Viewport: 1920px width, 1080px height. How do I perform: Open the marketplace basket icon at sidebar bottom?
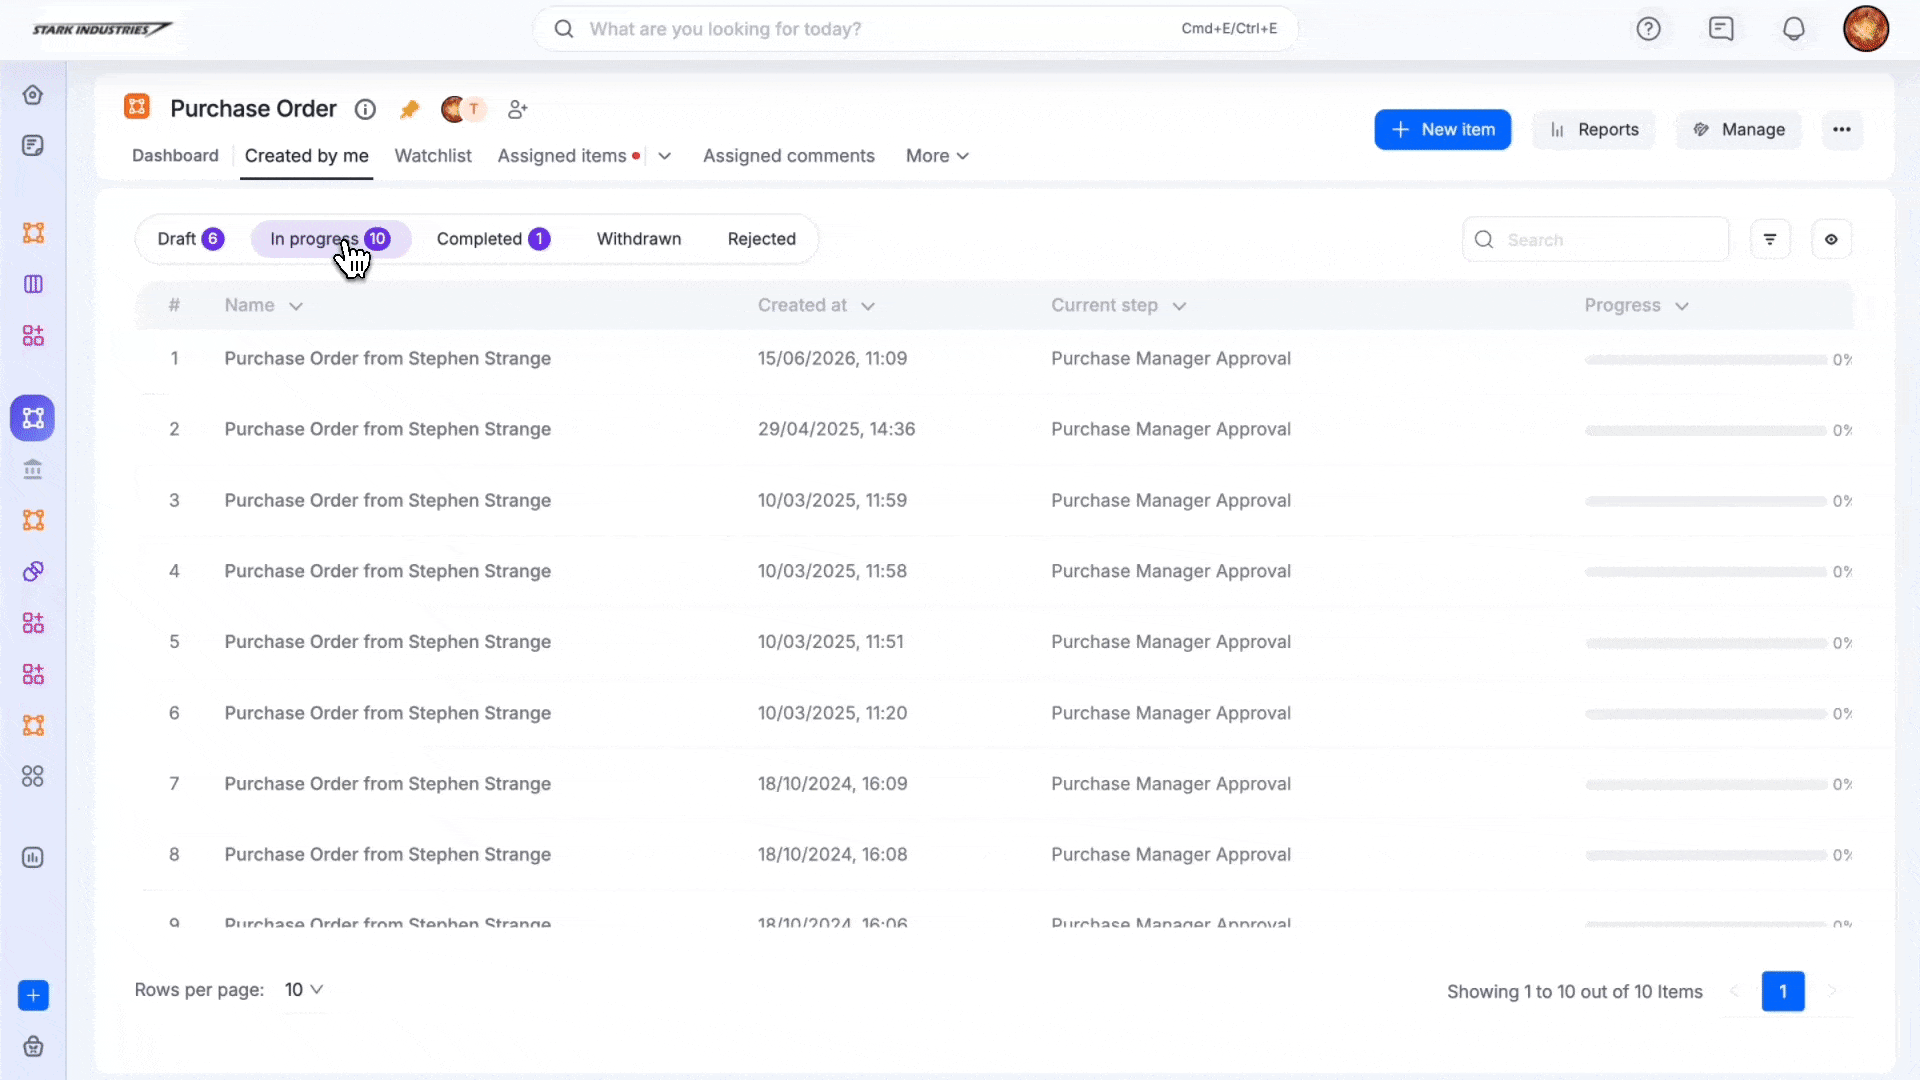coord(33,1046)
